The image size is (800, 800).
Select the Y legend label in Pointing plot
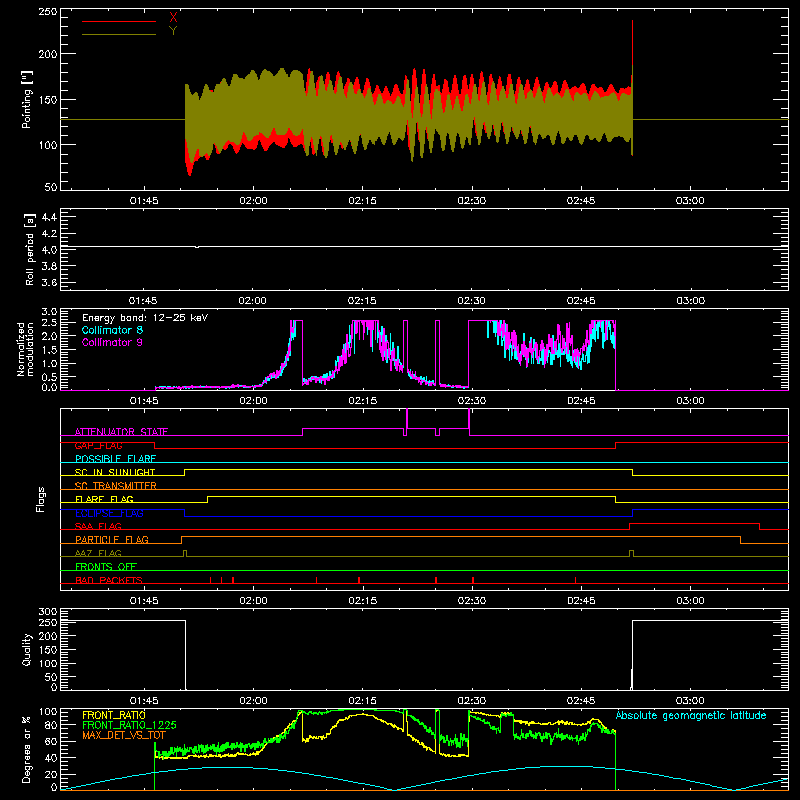173,31
